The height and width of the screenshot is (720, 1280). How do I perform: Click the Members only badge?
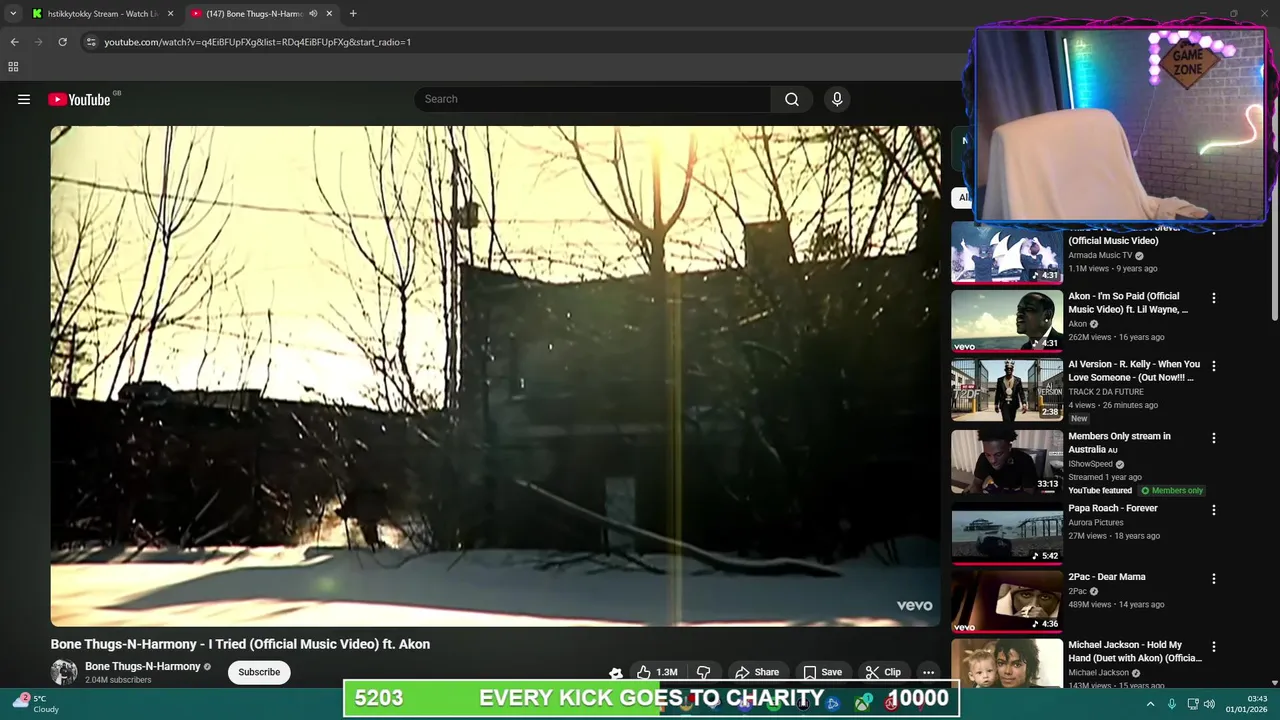click(1172, 491)
